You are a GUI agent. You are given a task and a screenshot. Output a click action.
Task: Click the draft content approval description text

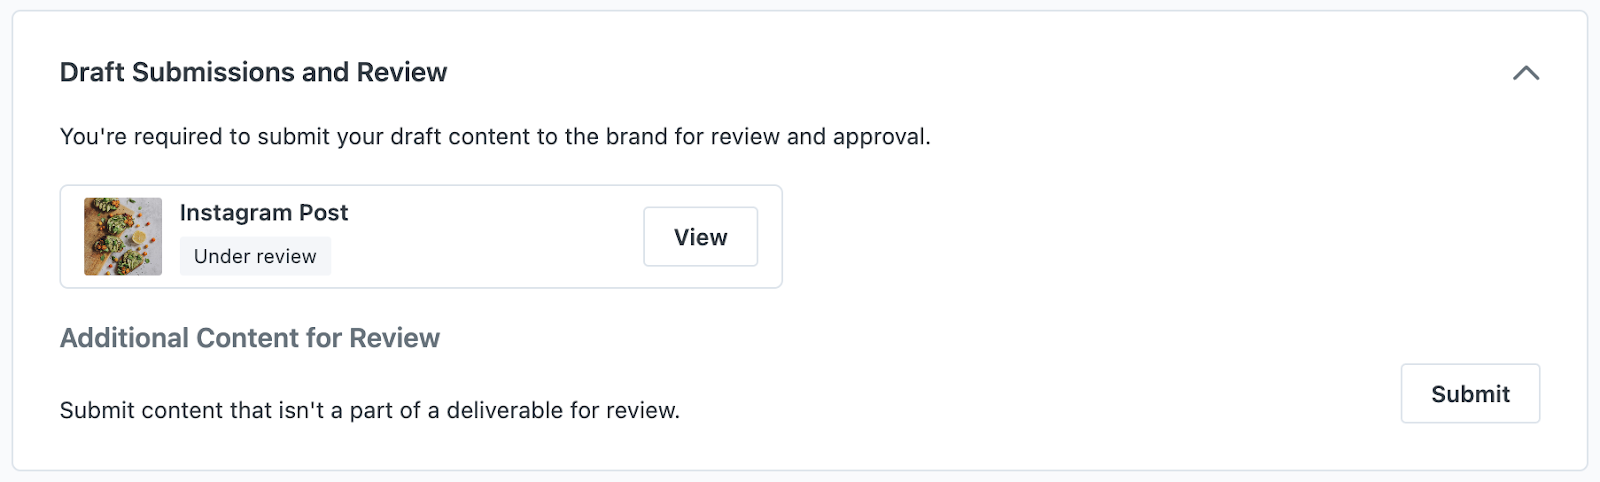click(495, 137)
